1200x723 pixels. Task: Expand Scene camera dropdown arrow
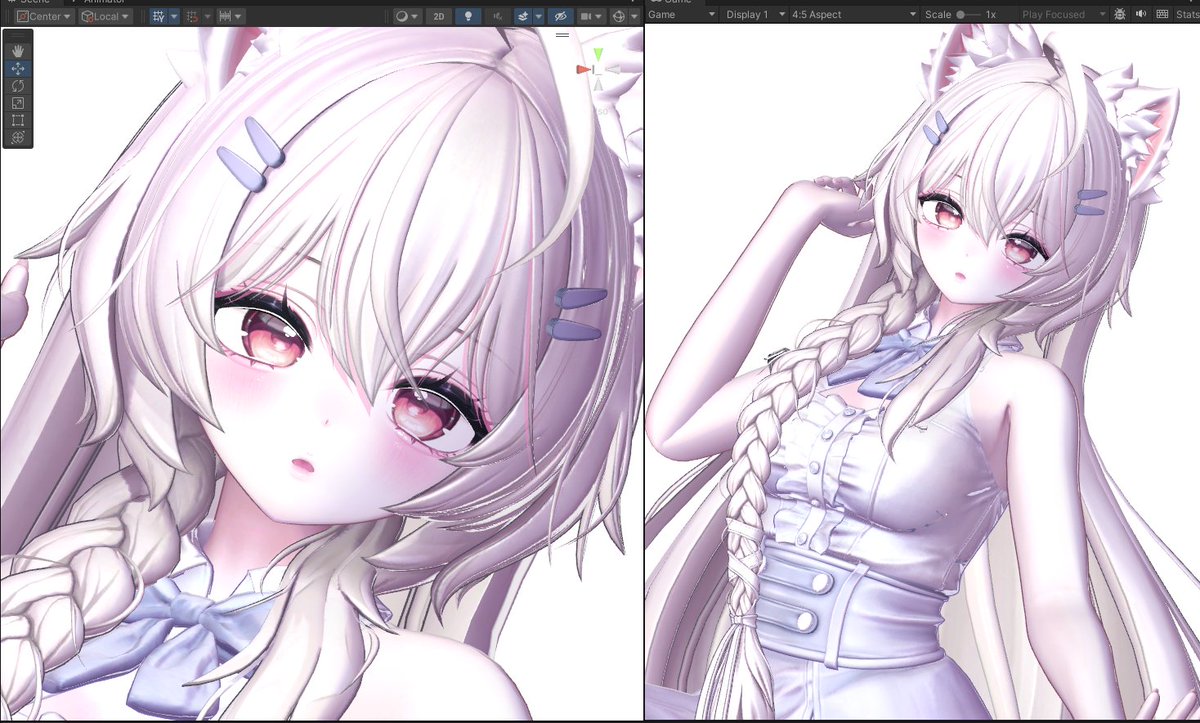click(600, 16)
